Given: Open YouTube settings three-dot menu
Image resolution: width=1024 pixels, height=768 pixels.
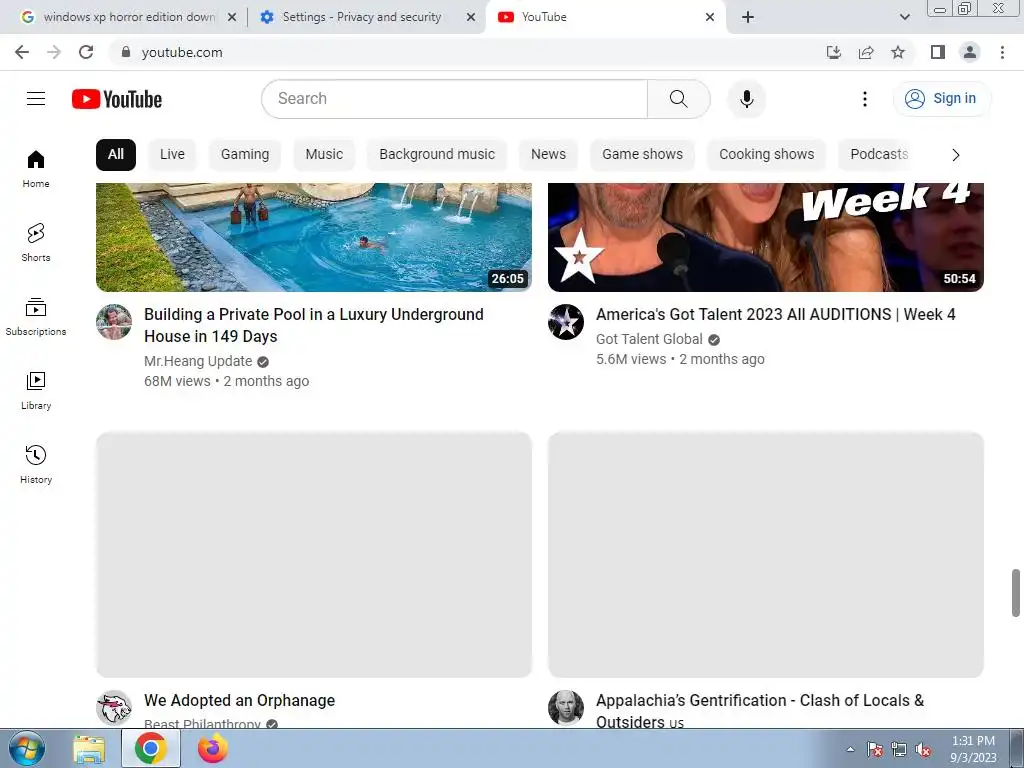Looking at the screenshot, I should [865, 99].
